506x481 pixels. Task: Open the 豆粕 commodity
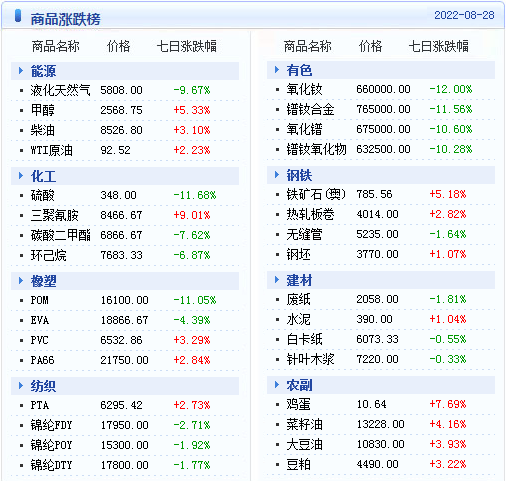pyautogui.click(x=298, y=464)
